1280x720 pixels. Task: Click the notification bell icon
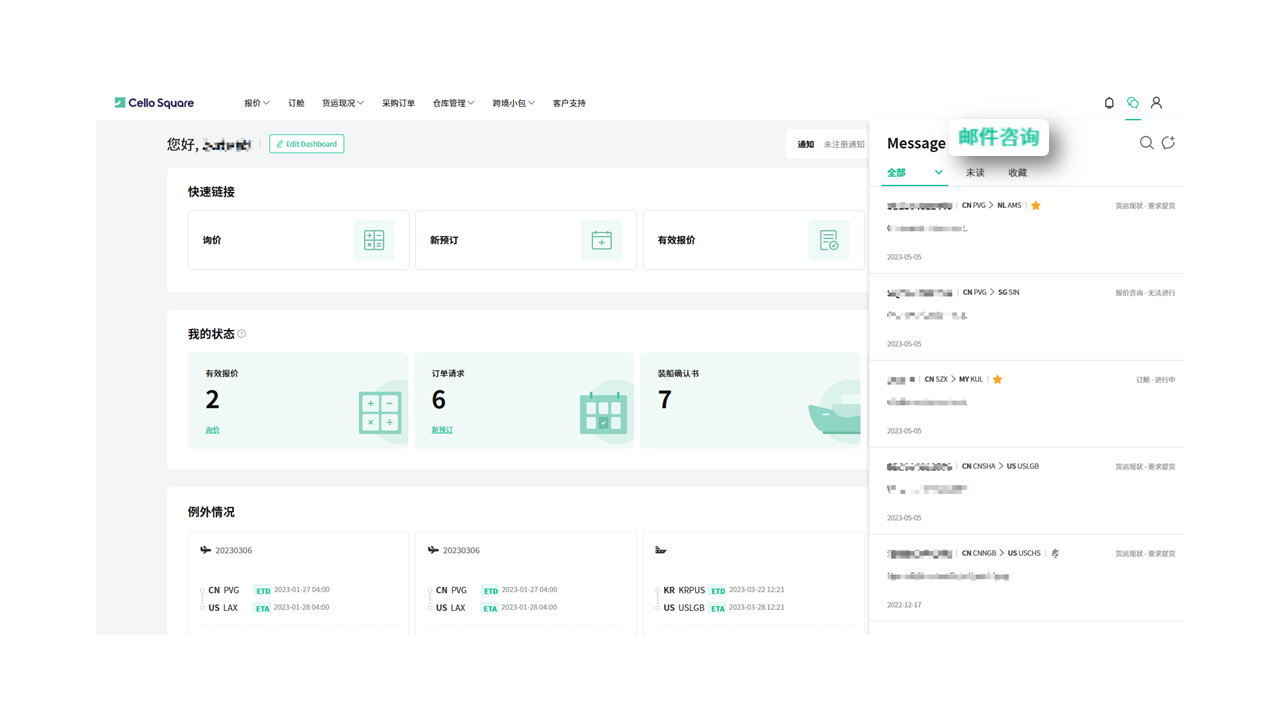tap(1109, 103)
